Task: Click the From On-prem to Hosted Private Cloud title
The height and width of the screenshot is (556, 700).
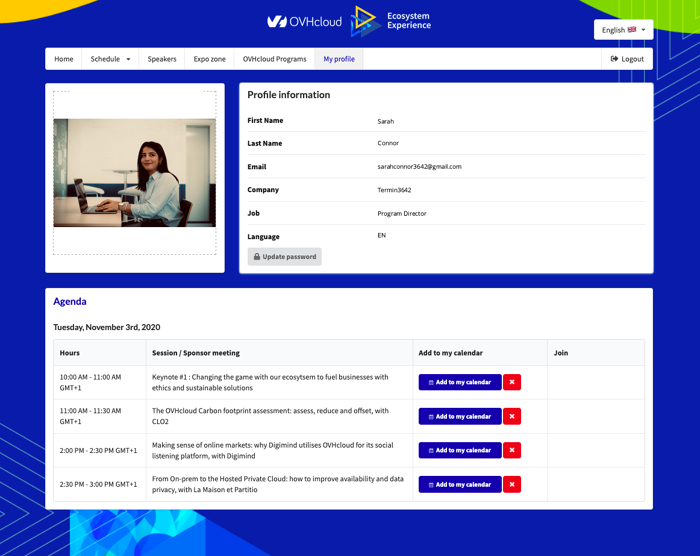Action: pyautogui.click(x=278, y=484)
